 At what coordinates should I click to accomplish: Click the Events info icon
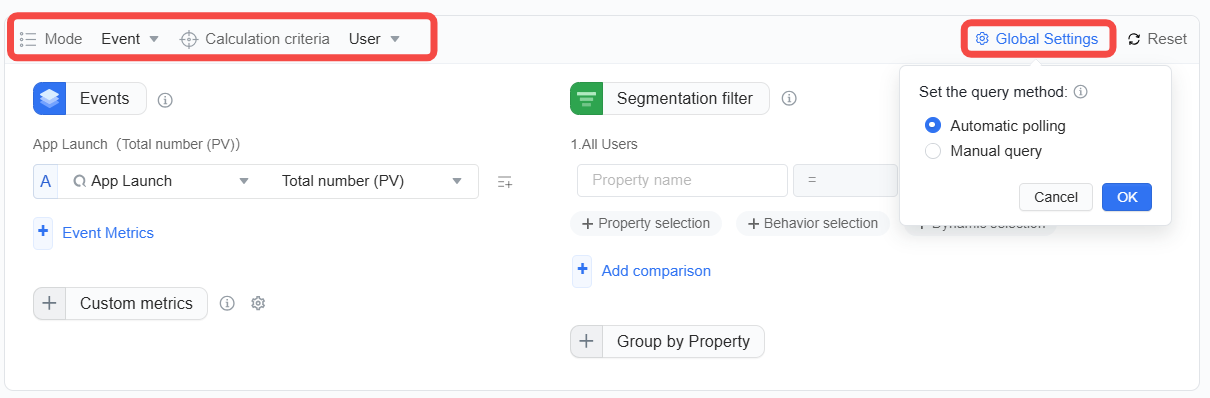pyautogui.click(x=166, y=100)
